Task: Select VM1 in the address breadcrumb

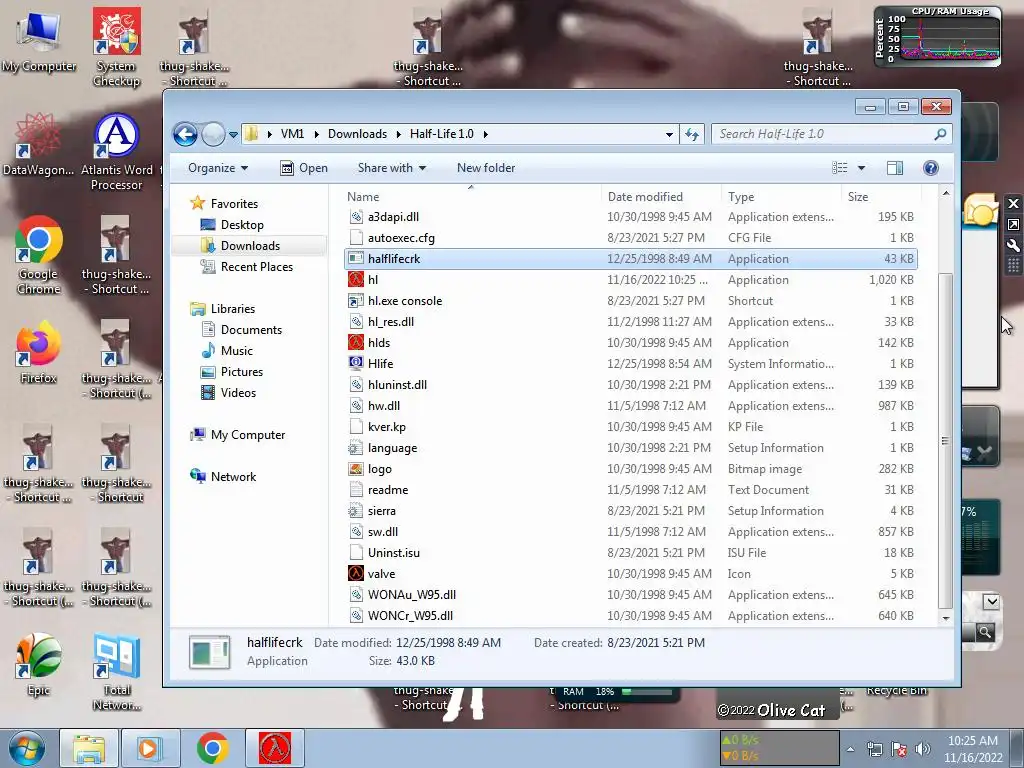Action: (x=292, y=134)
